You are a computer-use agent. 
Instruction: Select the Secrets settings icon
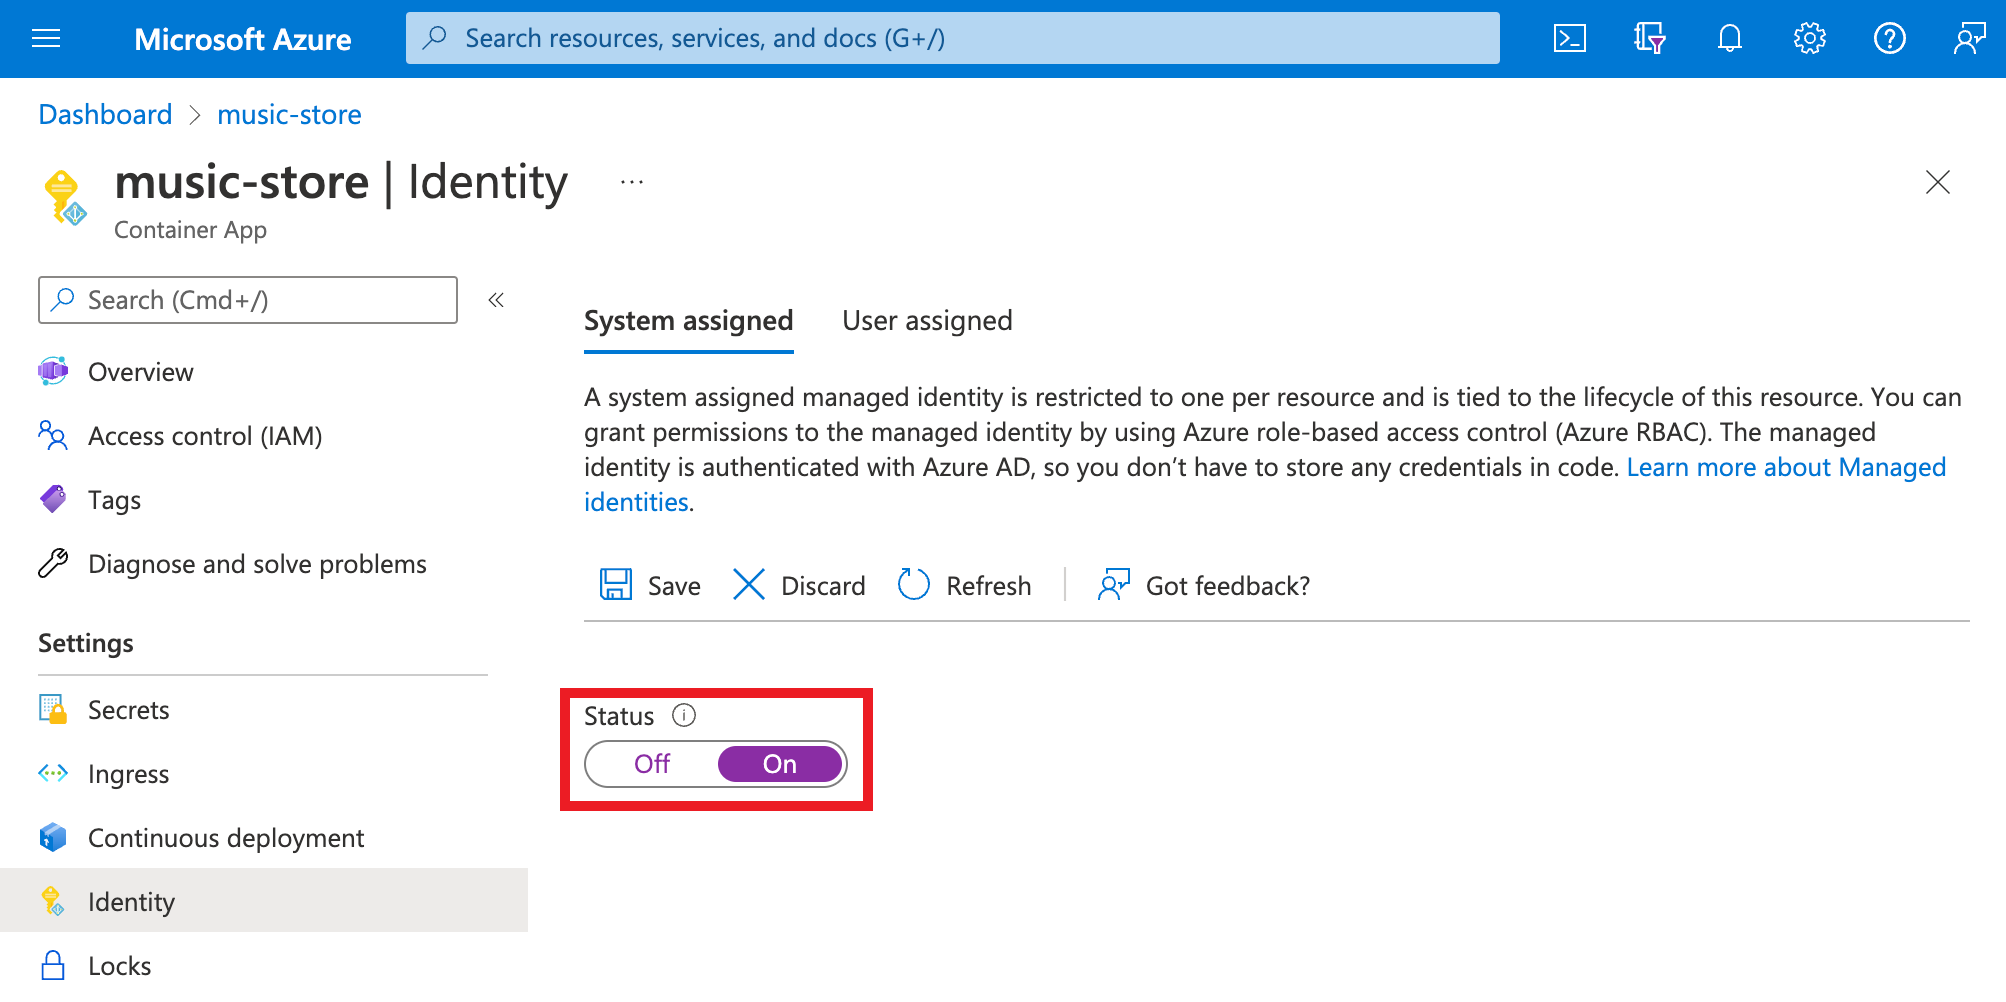tap(52, 709)
